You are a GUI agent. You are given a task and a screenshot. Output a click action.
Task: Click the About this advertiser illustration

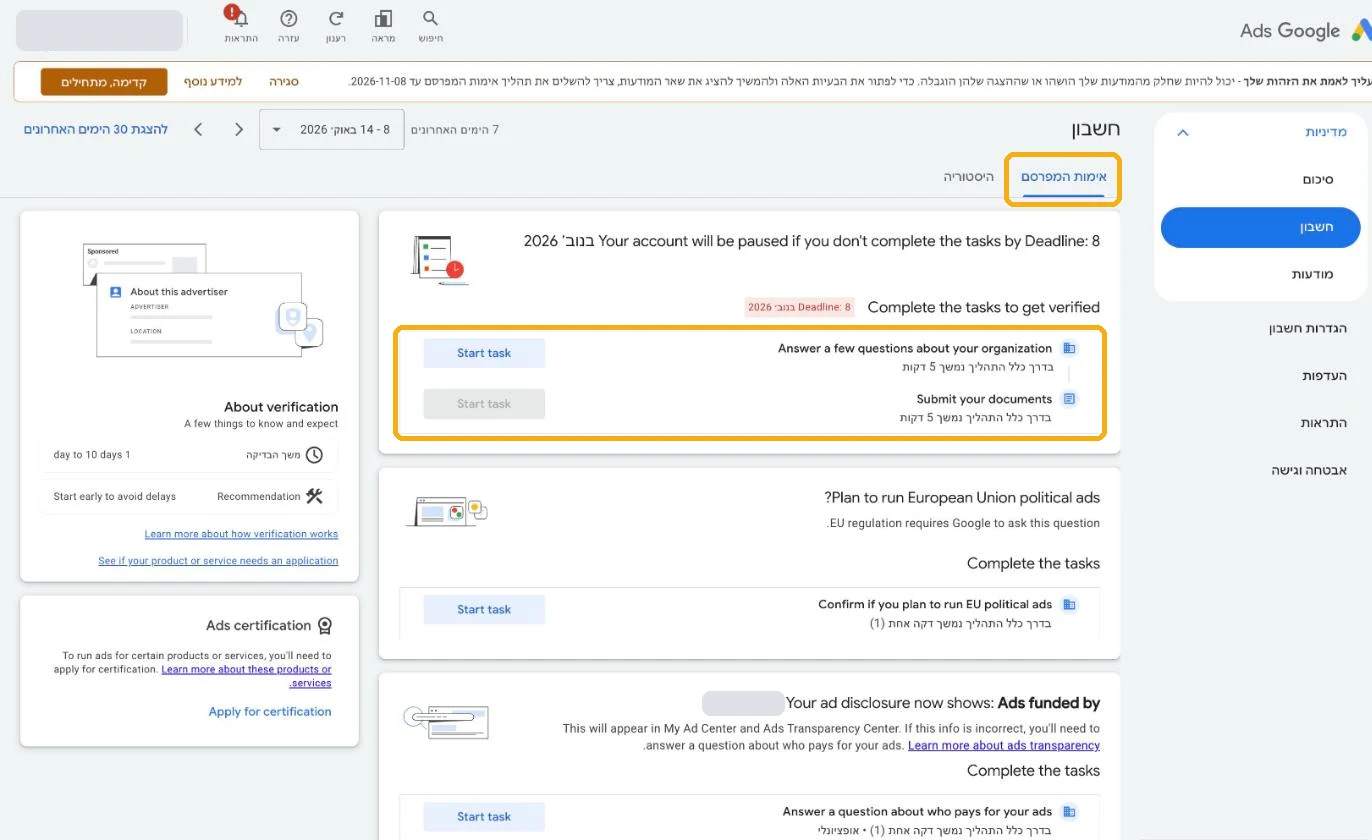pyautogui.click(x=205, y=300)
